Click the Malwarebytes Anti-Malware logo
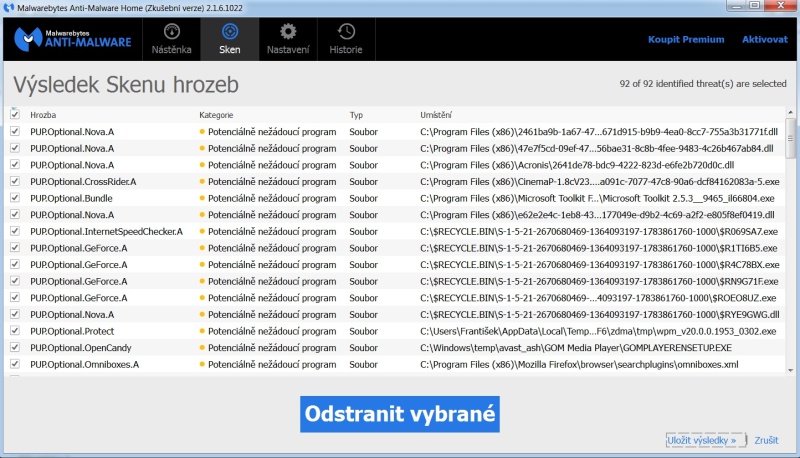The image size is (800, 458). (72, 39)
